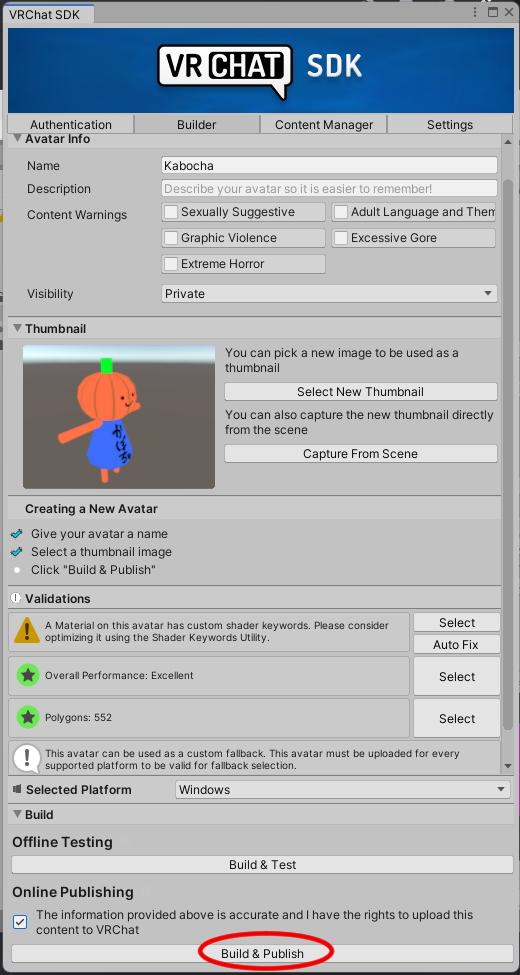Click the Description input field
The height and width of the screenshot is (975, 520).
[x=329, y=188]
